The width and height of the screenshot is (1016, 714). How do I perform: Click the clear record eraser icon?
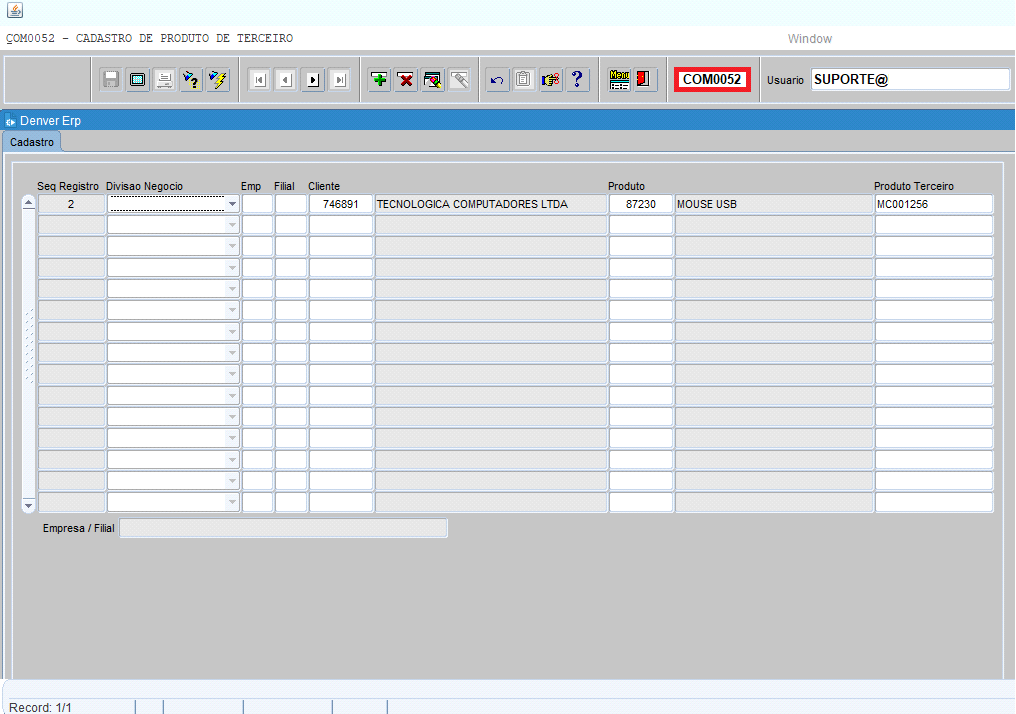click(x=432, y=80)
